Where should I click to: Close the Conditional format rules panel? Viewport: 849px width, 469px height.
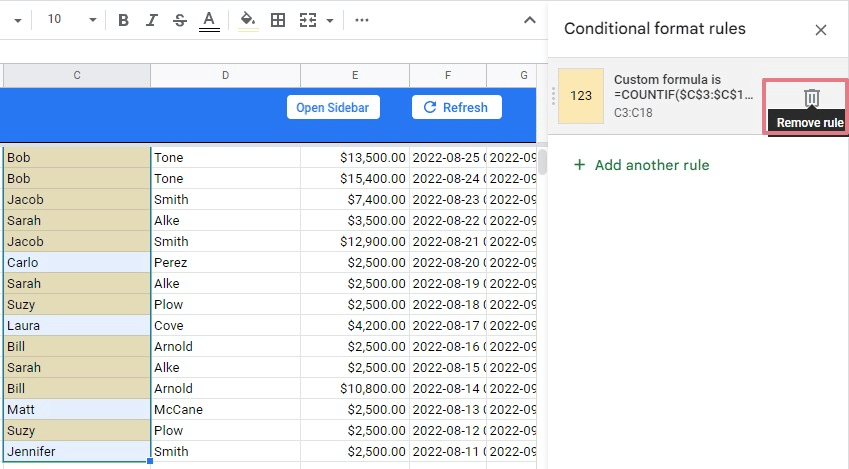pyautogui.click(x=821, y=29)
